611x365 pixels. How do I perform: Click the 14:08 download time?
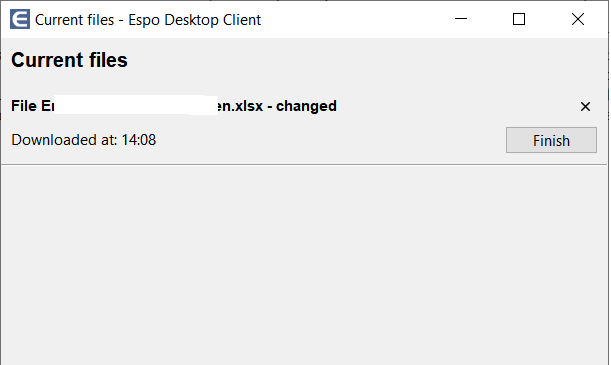click(139, 140)
